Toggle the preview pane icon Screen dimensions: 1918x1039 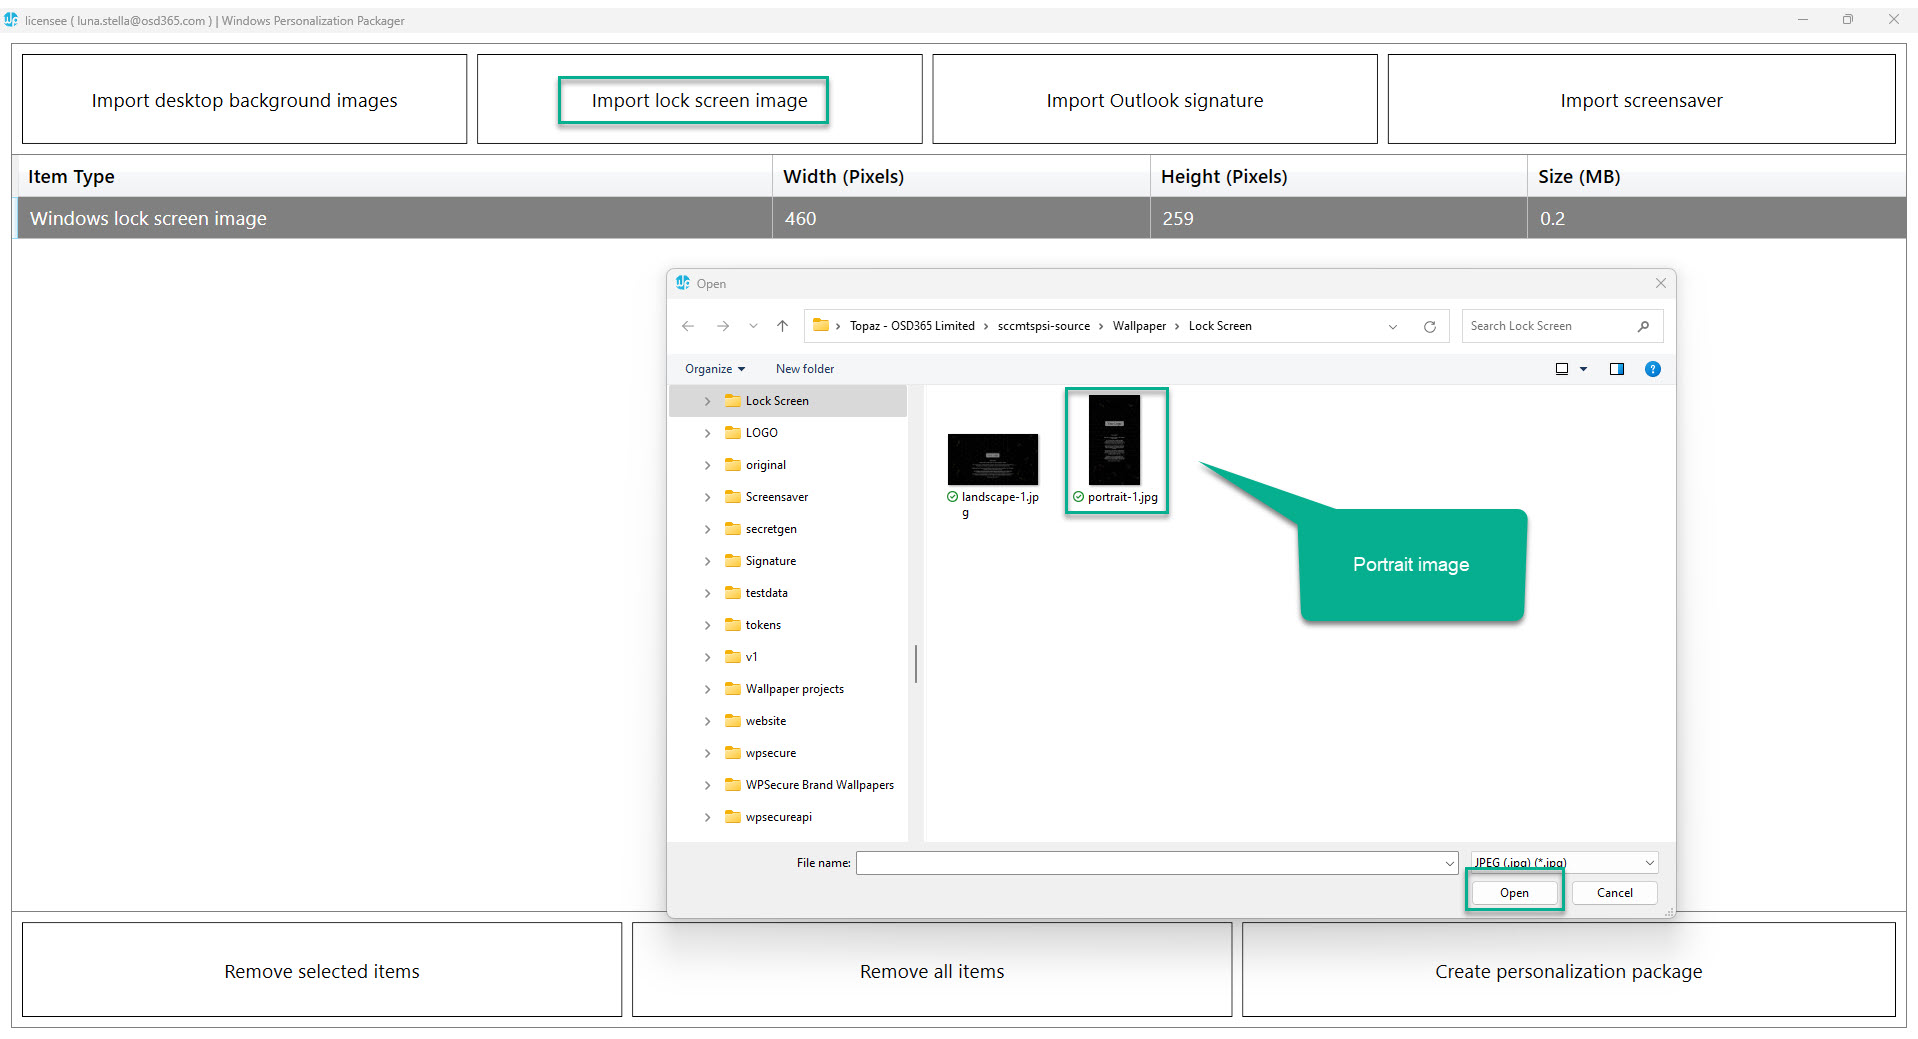pos(1617,368)
